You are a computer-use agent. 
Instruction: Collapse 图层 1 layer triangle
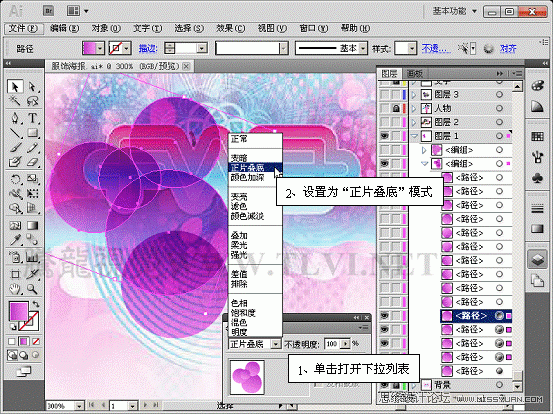point(414,136)
